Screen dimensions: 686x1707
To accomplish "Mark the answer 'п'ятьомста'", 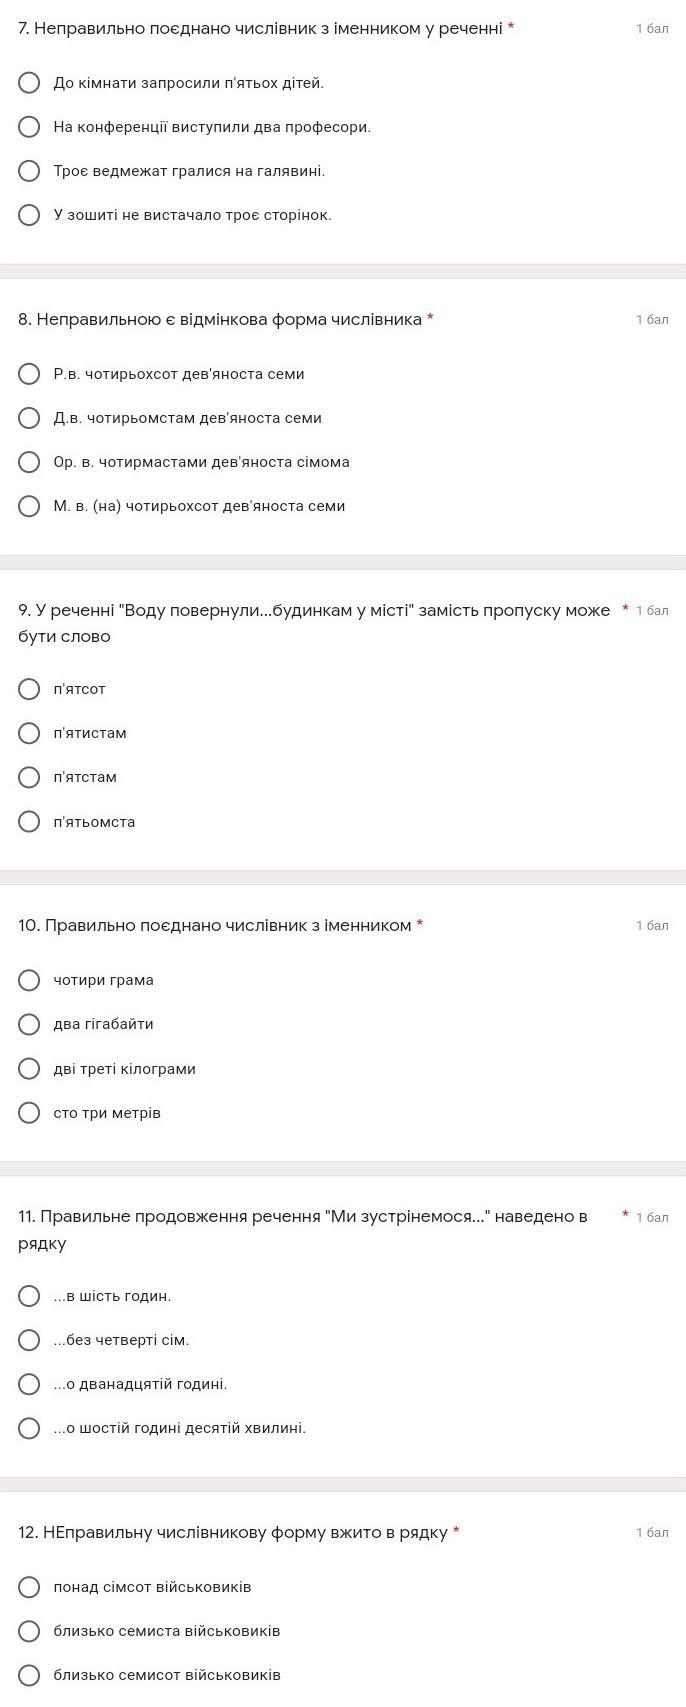I will pos(29,822).
